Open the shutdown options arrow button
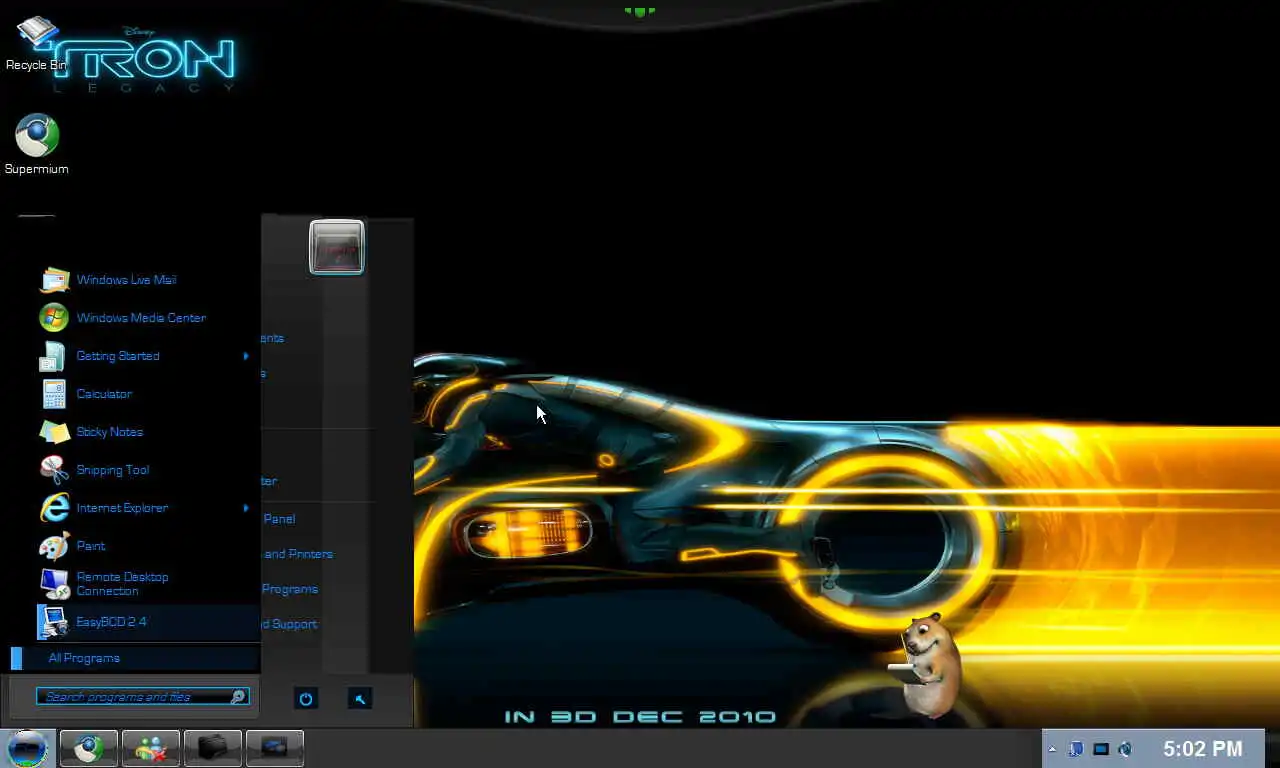 pos(360,699)
